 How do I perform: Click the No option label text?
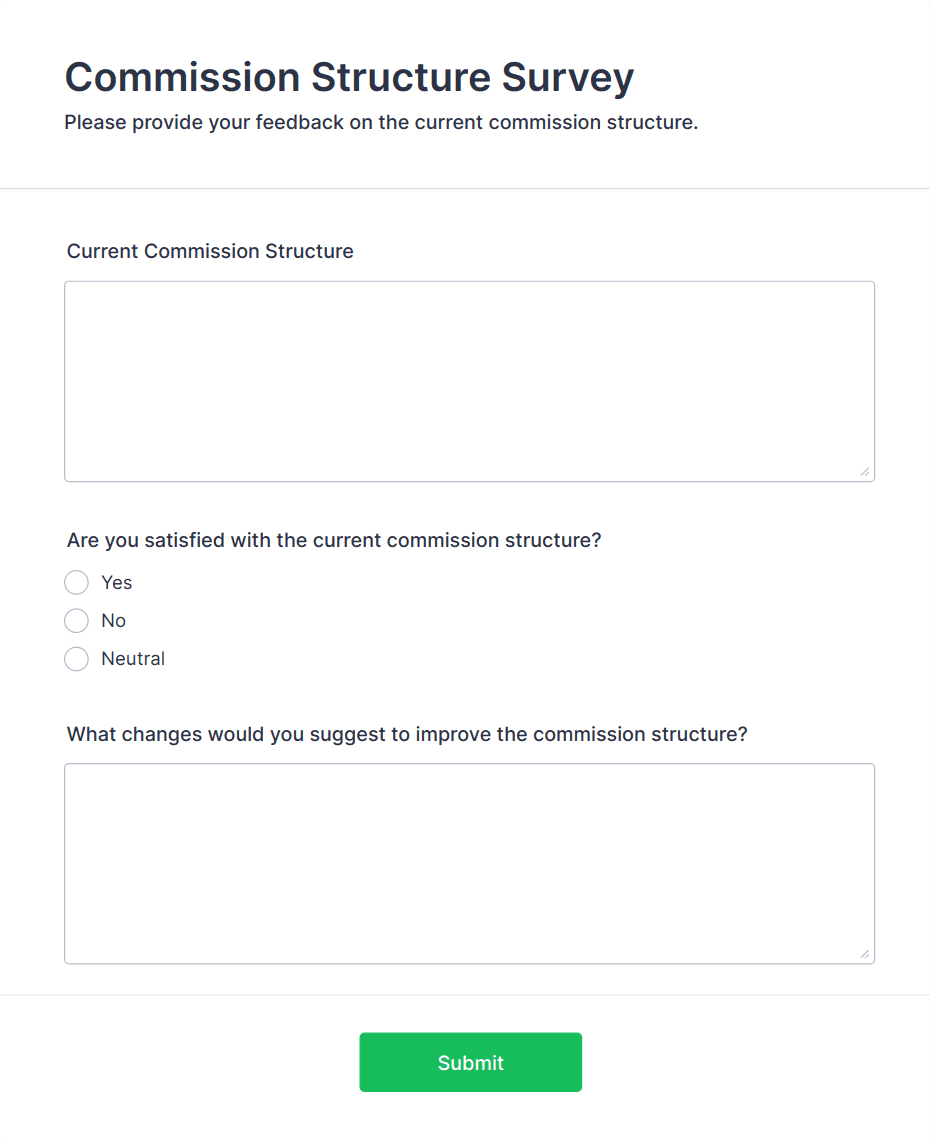[112, 620]
